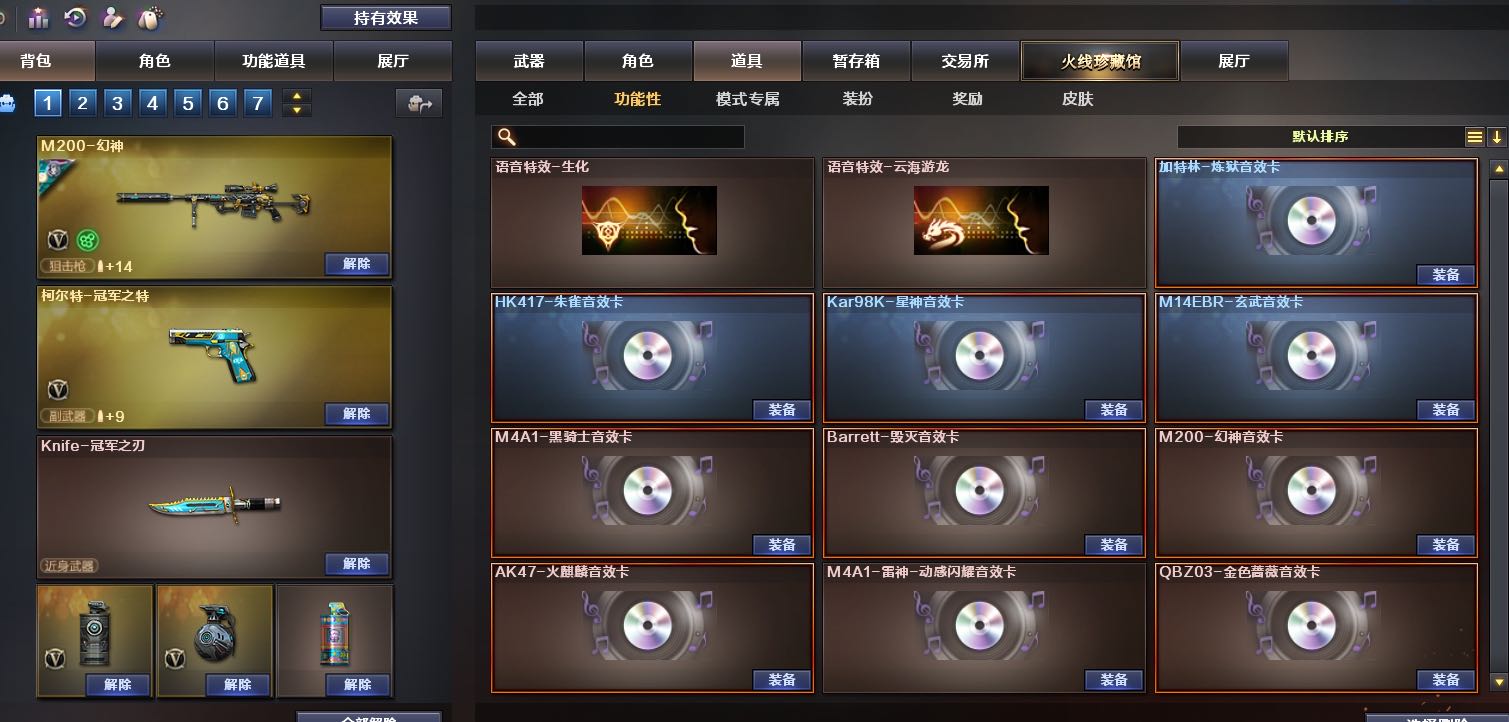Viewport: 1509px width, 722px height.
Task: Open the 默认排序 sort dropdown
Action: pos(1320,137)
